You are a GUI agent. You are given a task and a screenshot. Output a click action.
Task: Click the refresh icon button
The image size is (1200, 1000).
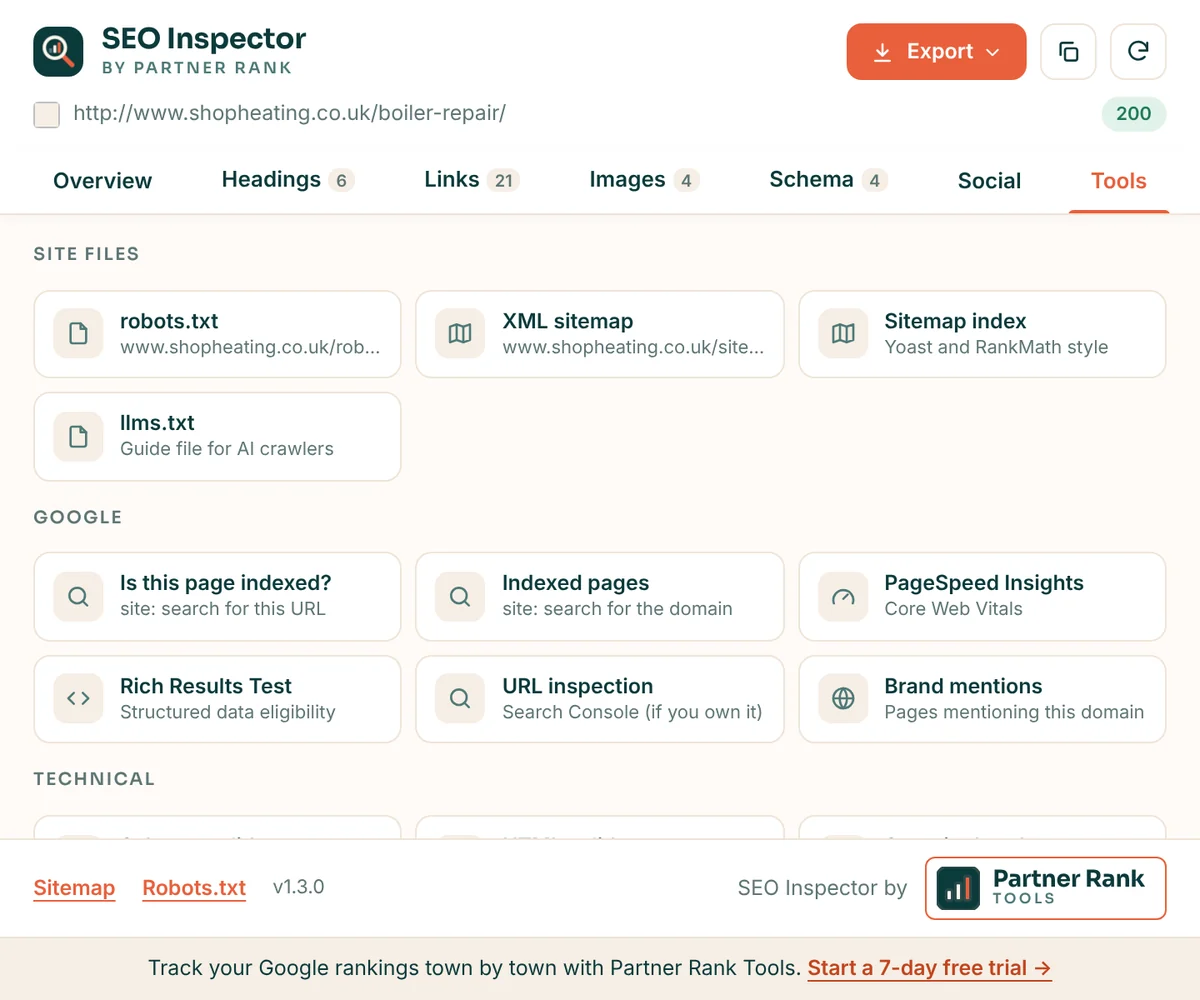click(x=1138, y=51)
